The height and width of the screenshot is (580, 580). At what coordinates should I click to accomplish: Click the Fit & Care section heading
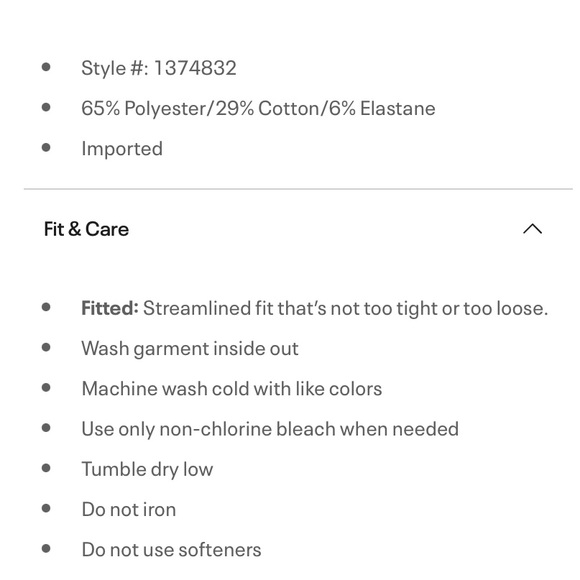(x=86, y=229)
